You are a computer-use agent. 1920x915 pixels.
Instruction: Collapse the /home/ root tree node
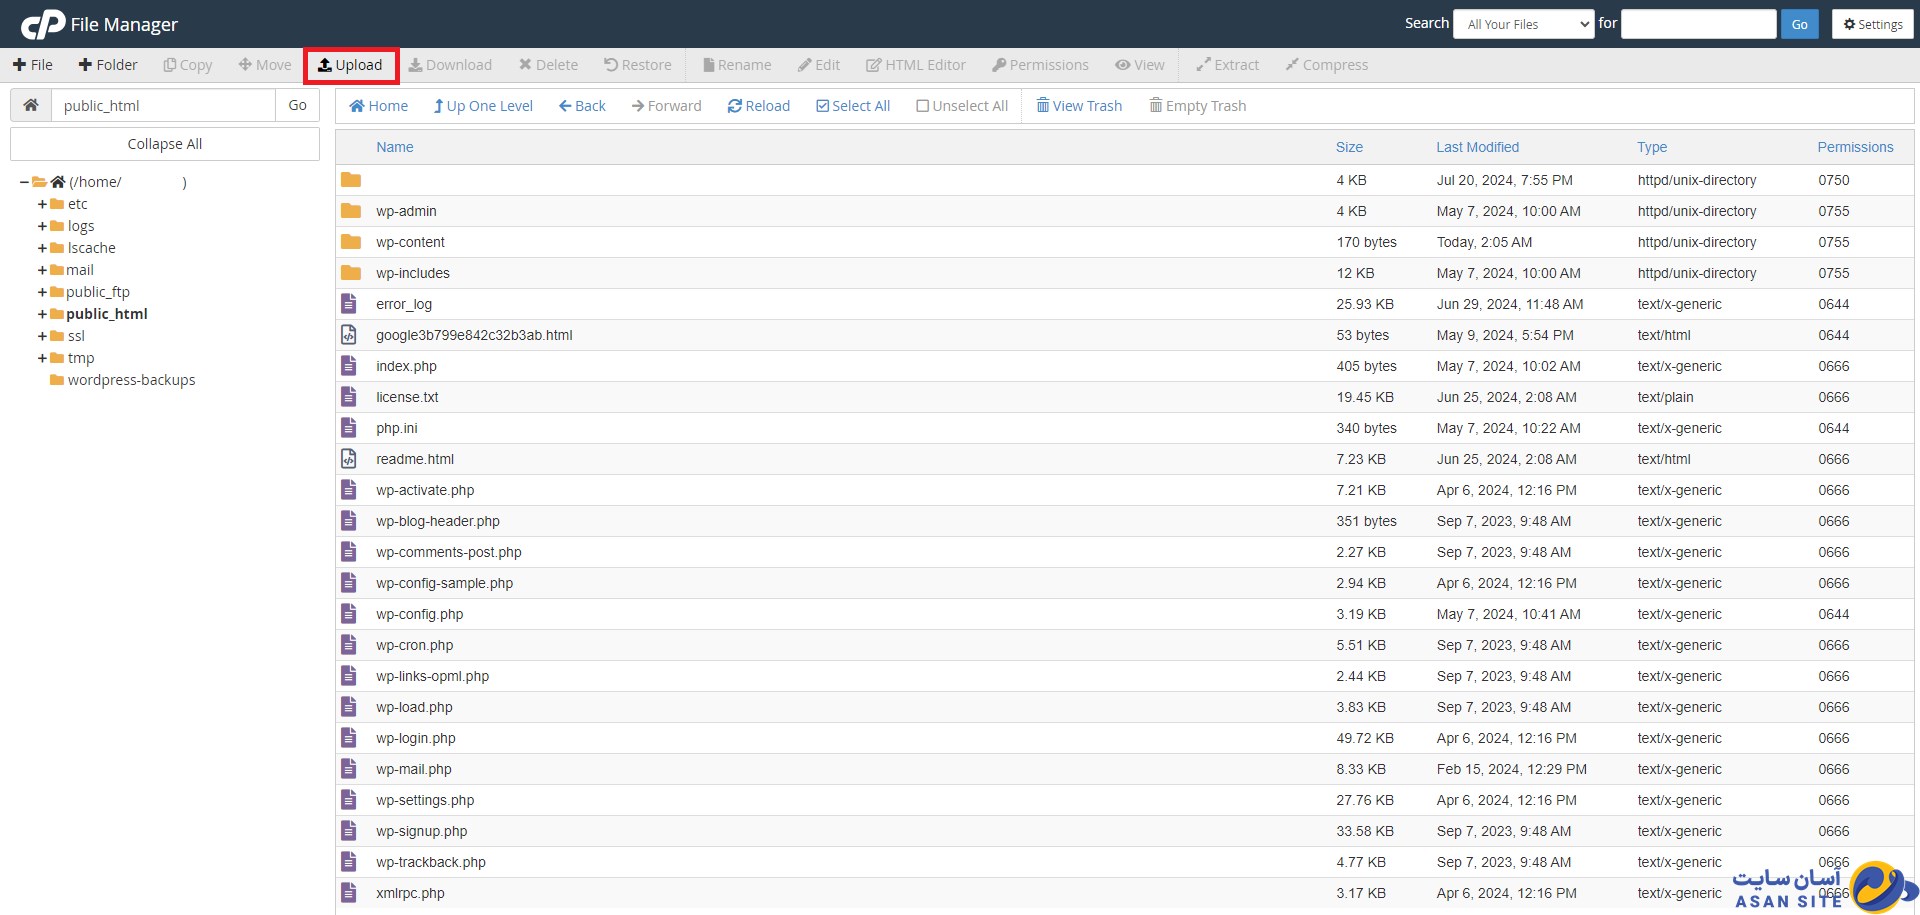[24, 182]
